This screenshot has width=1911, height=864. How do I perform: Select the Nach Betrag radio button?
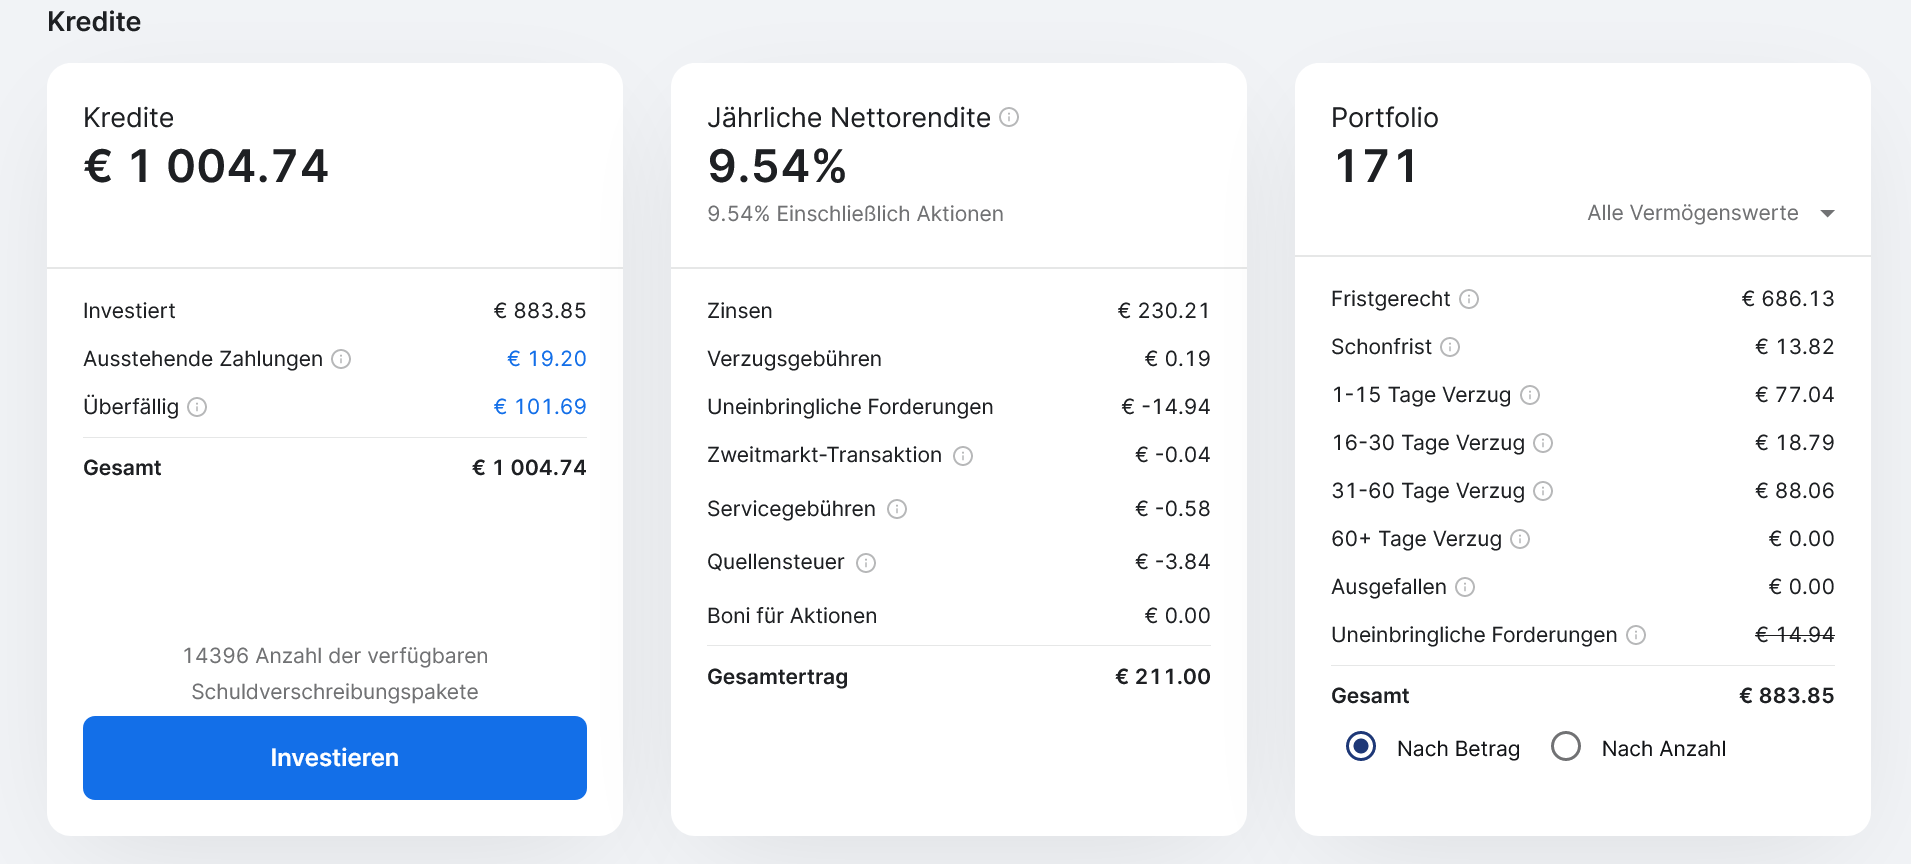click(x=1361, y=746)
